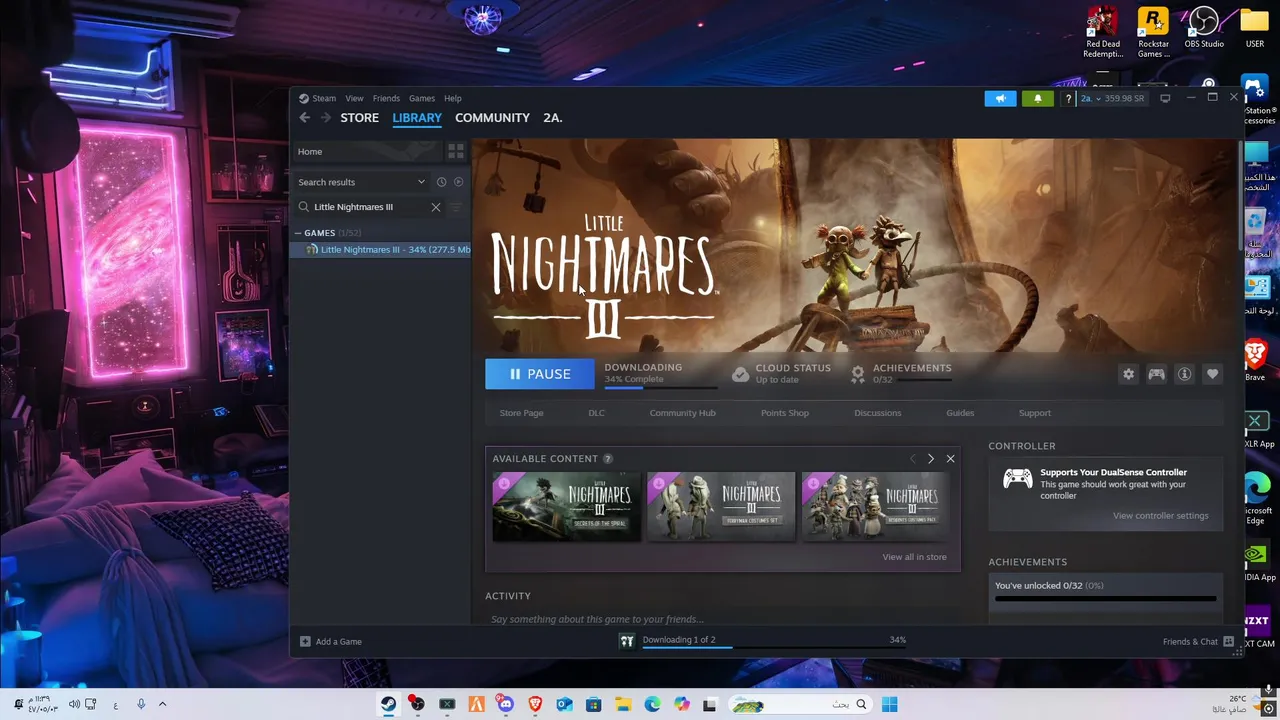The image size is (1280, 720).
Task: Open the Store Page link
Action: tap(521, 413)
